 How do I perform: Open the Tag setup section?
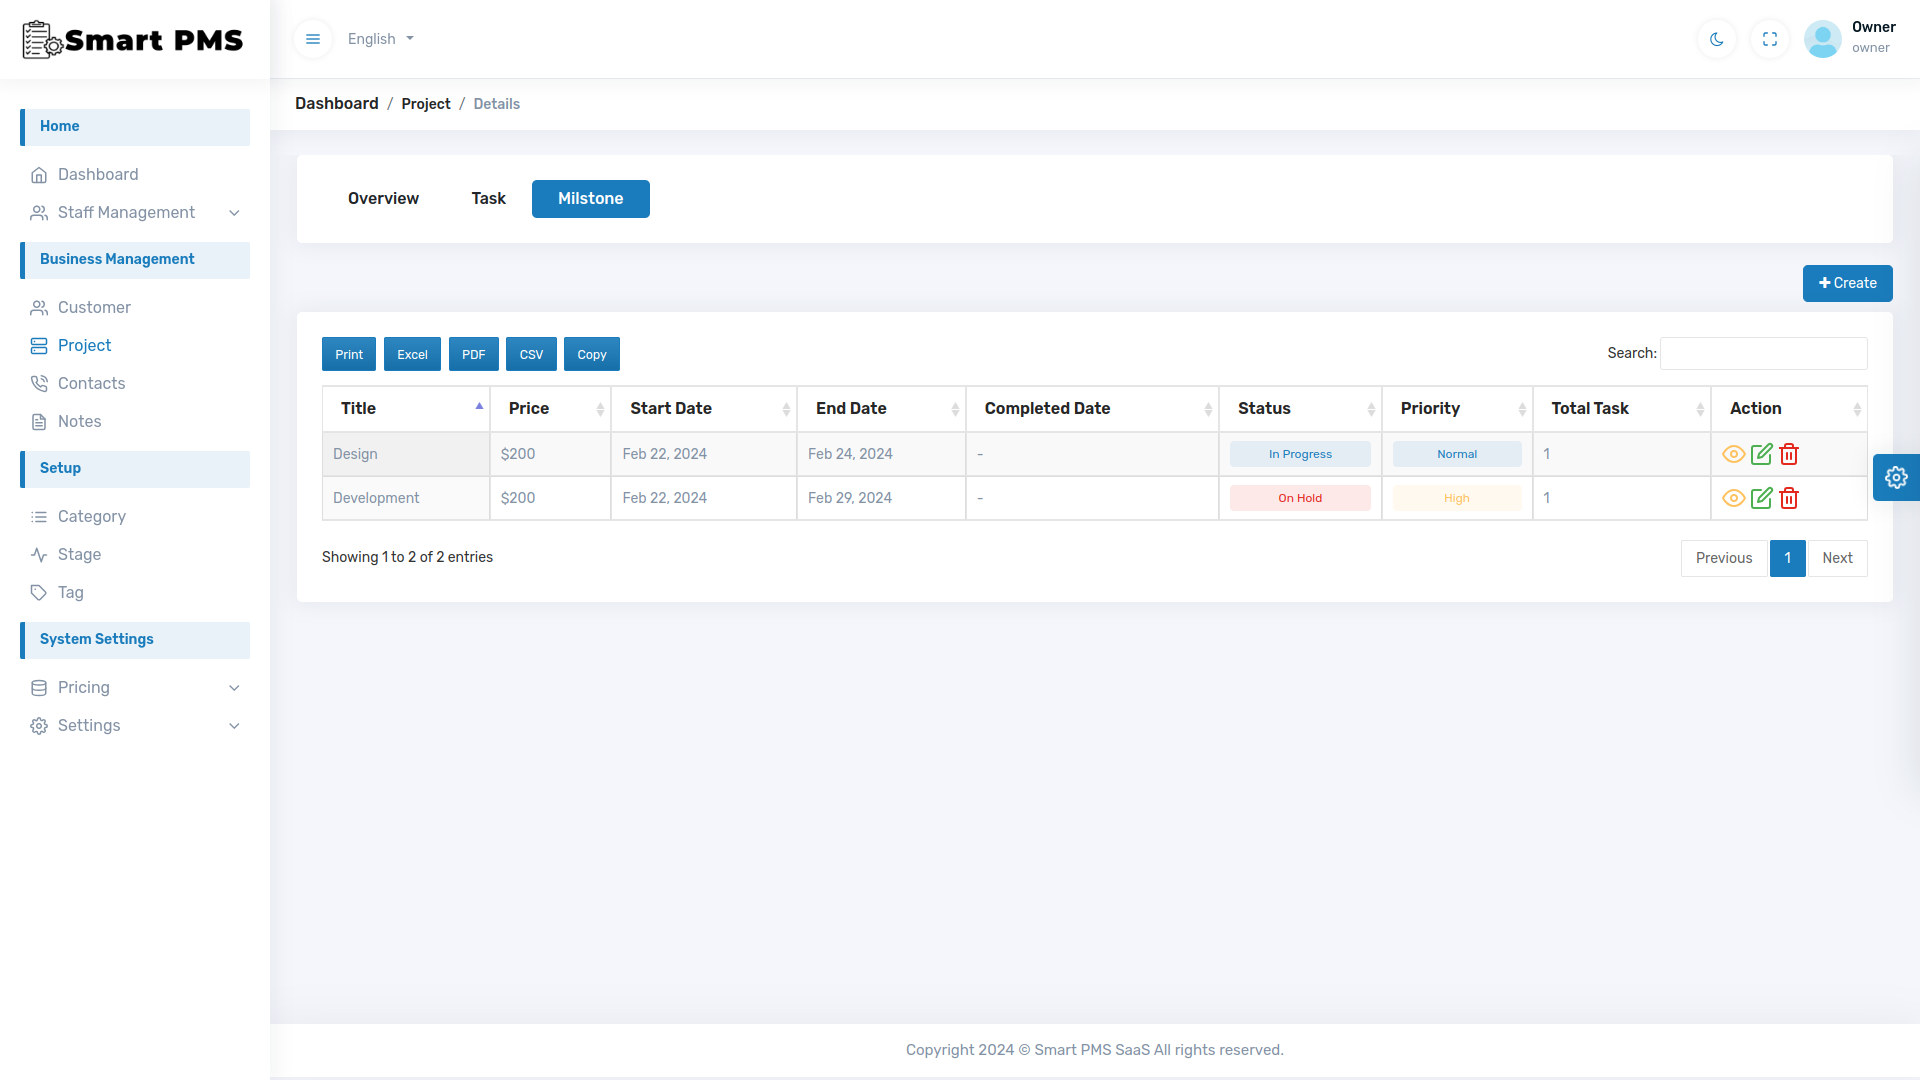69,592
